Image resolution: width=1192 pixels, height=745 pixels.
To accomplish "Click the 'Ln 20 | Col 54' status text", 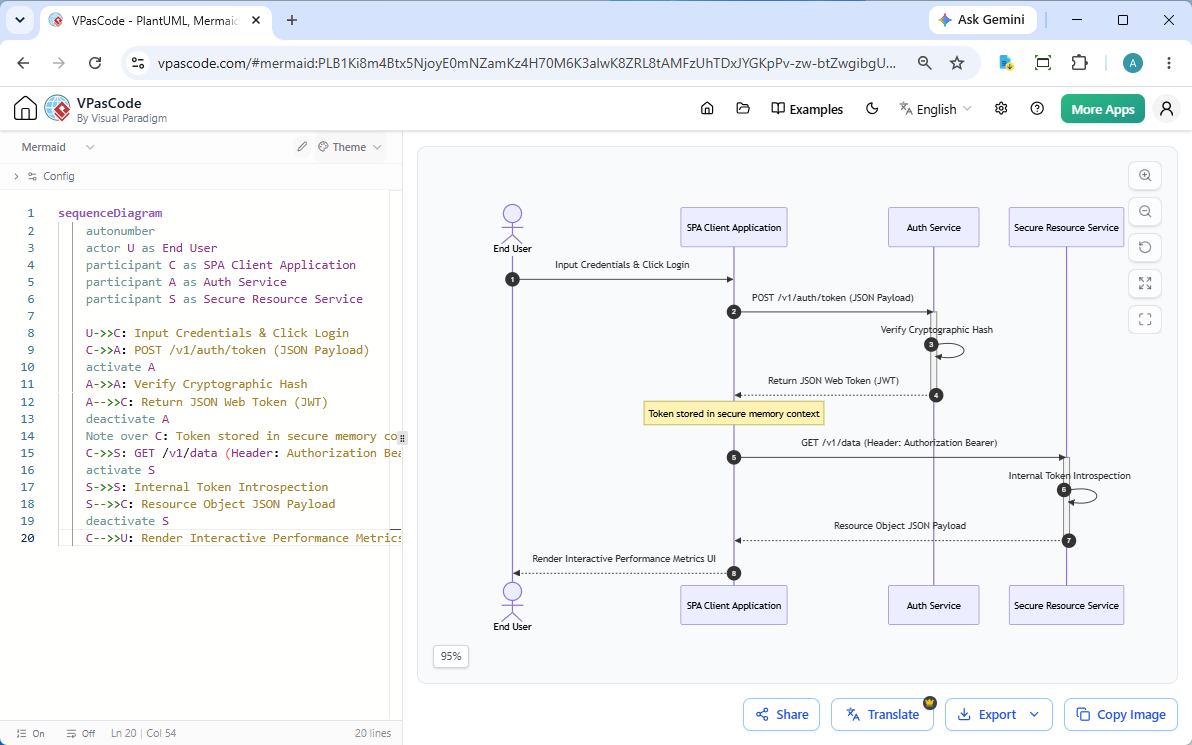I will pyautogui.click(x=144, y=734).
